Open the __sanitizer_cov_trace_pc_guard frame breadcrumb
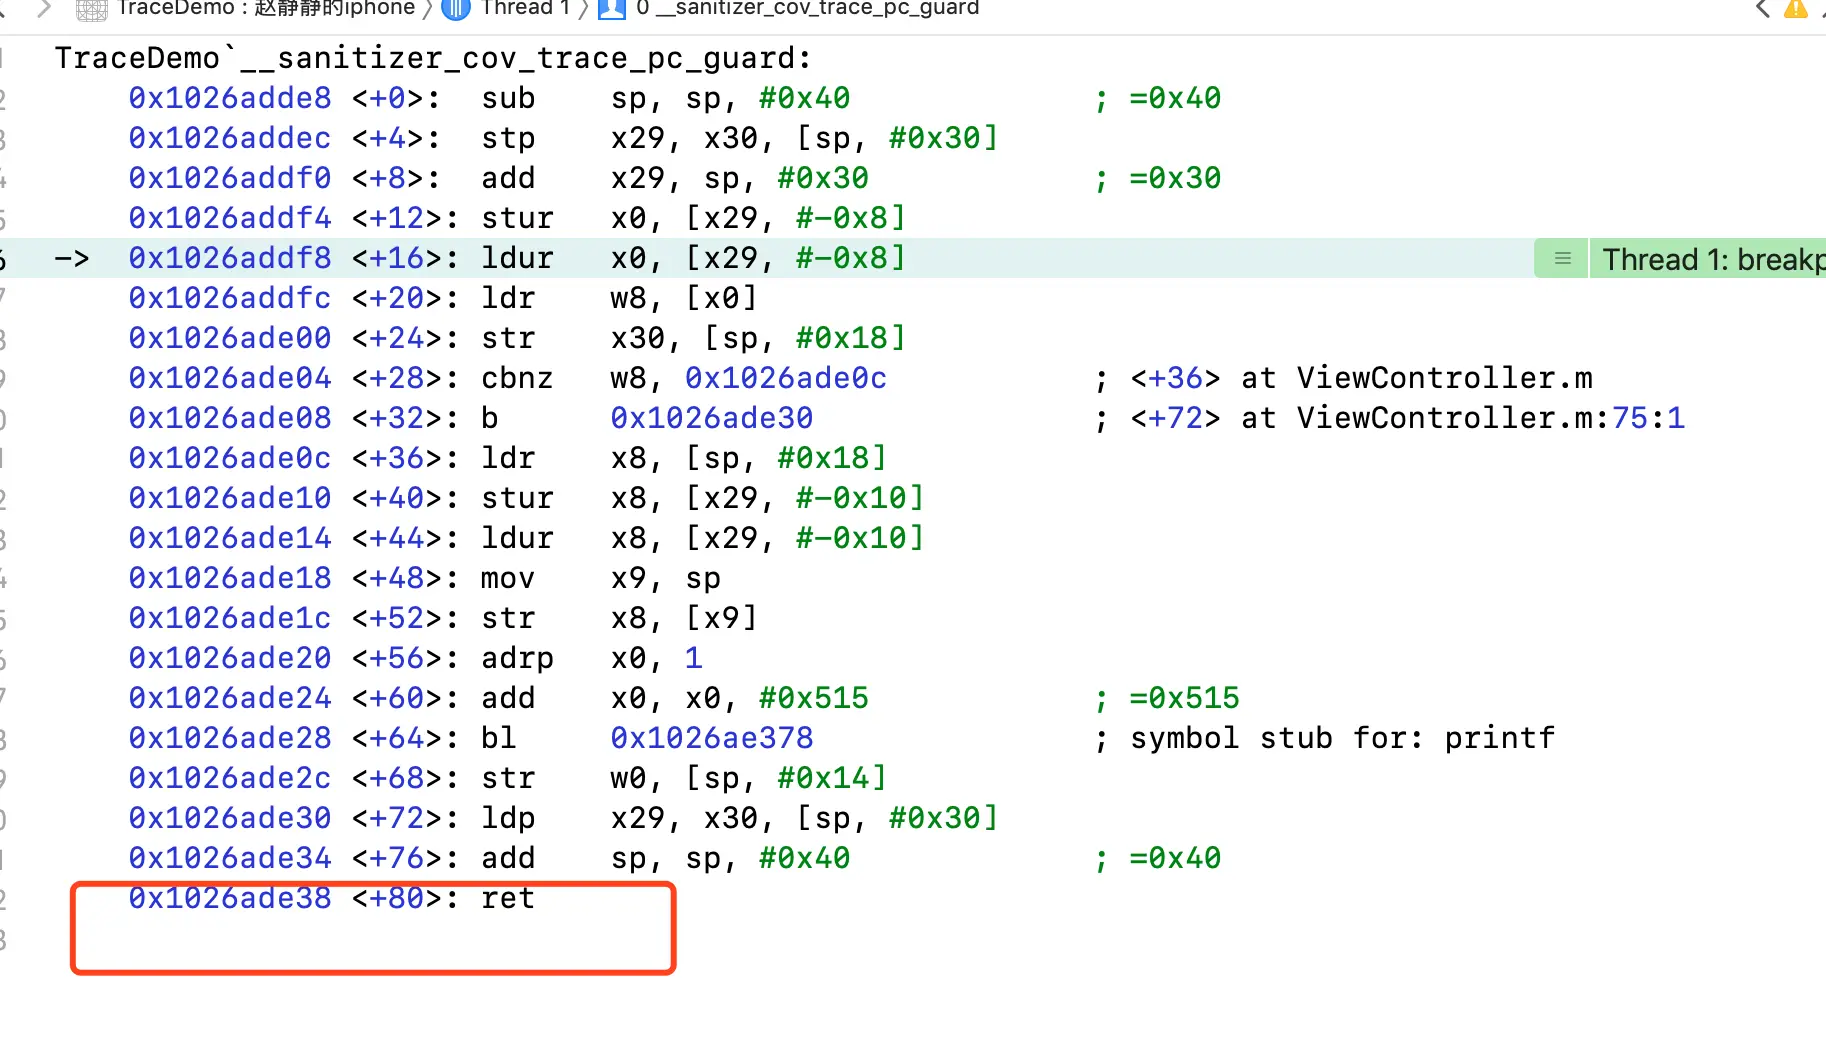The height and width of the screenshot is (1042, 1826). pyautogui.click(x=807, y=9)
